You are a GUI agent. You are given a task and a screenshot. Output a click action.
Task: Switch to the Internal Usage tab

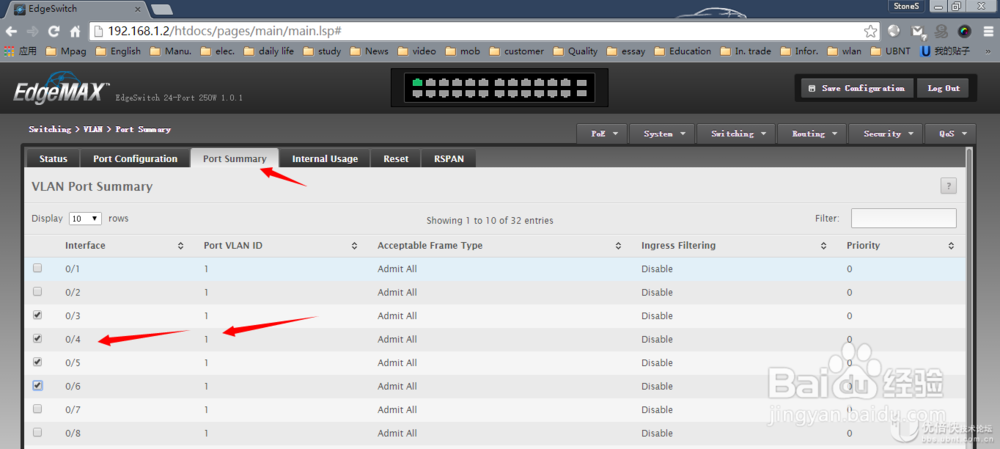pos(325,159)
